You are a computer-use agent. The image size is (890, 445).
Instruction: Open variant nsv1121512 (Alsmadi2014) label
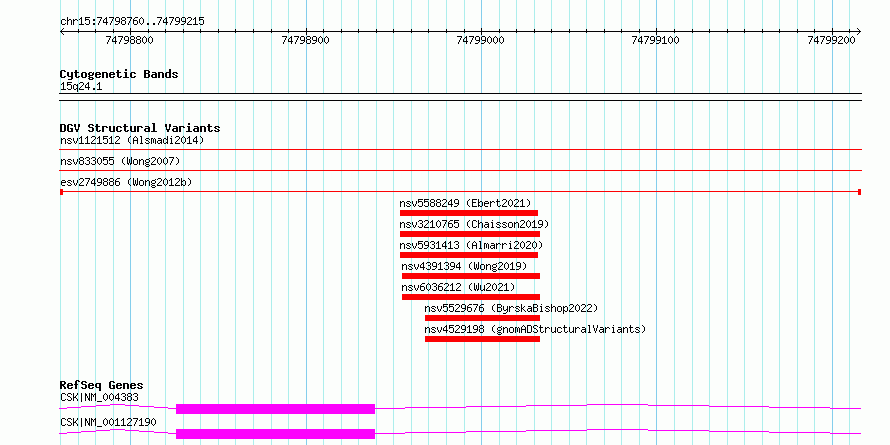pos(132,140)
